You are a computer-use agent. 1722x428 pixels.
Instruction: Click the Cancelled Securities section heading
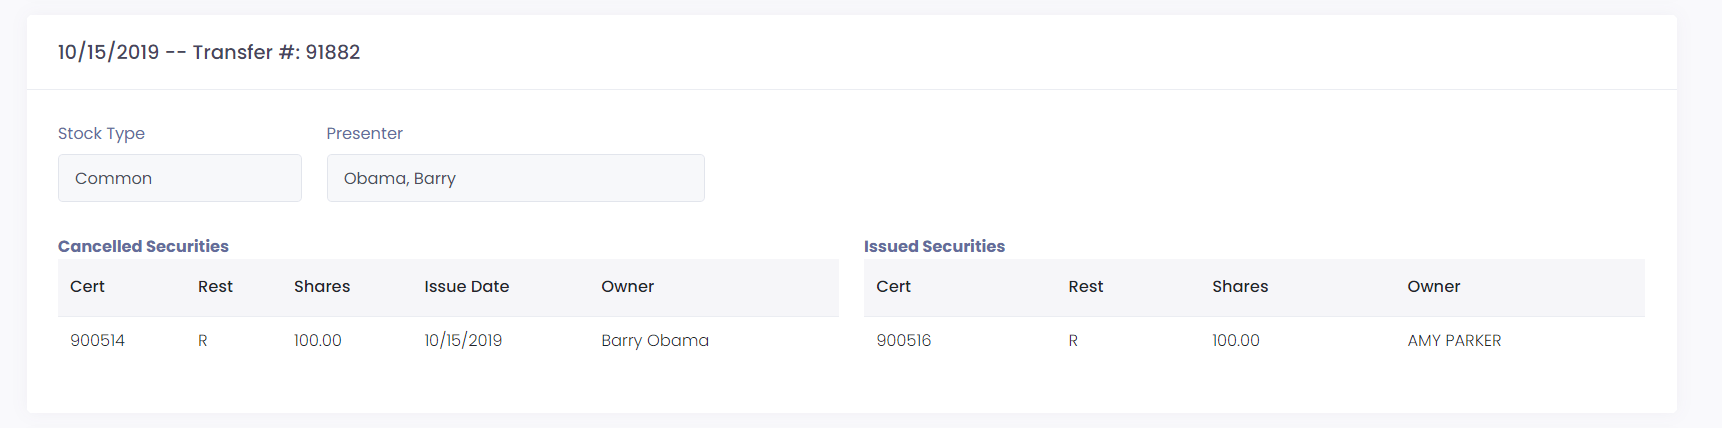pos(143,246)
